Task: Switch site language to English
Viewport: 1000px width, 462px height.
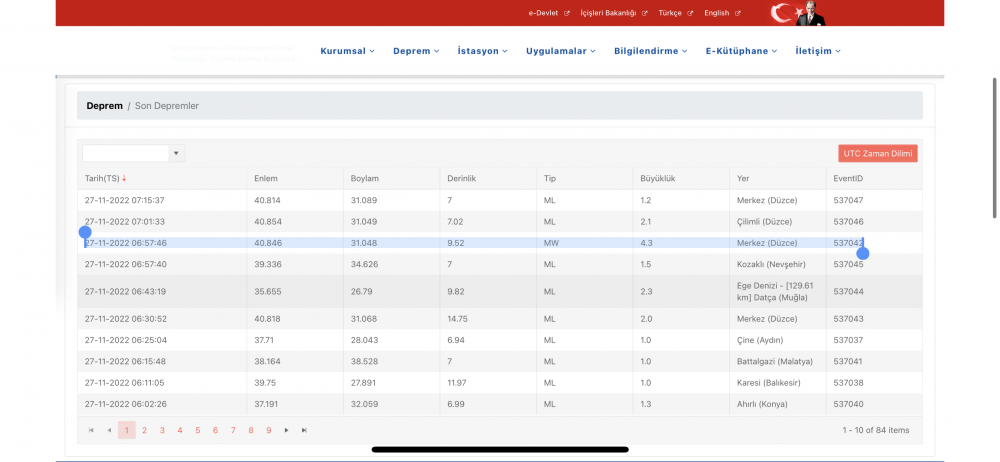Action: (x=721, y=13)
